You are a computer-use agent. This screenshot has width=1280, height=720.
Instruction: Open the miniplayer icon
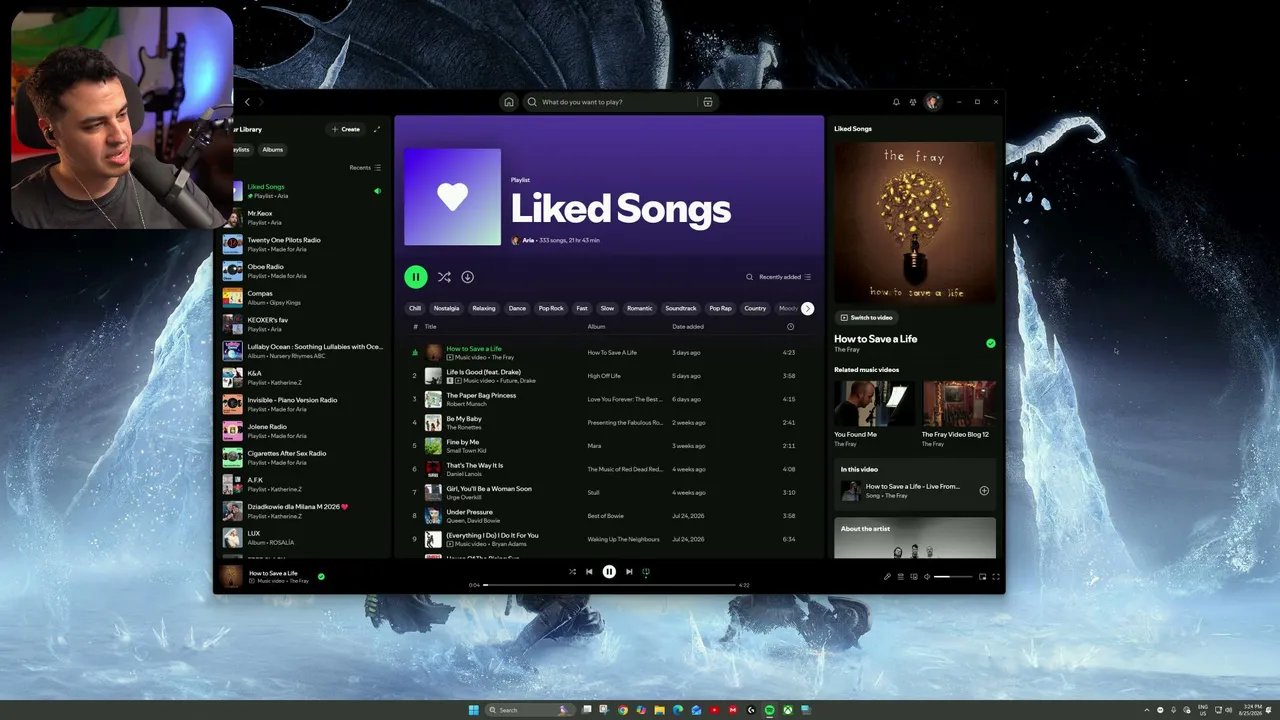(x=982, y=577)
